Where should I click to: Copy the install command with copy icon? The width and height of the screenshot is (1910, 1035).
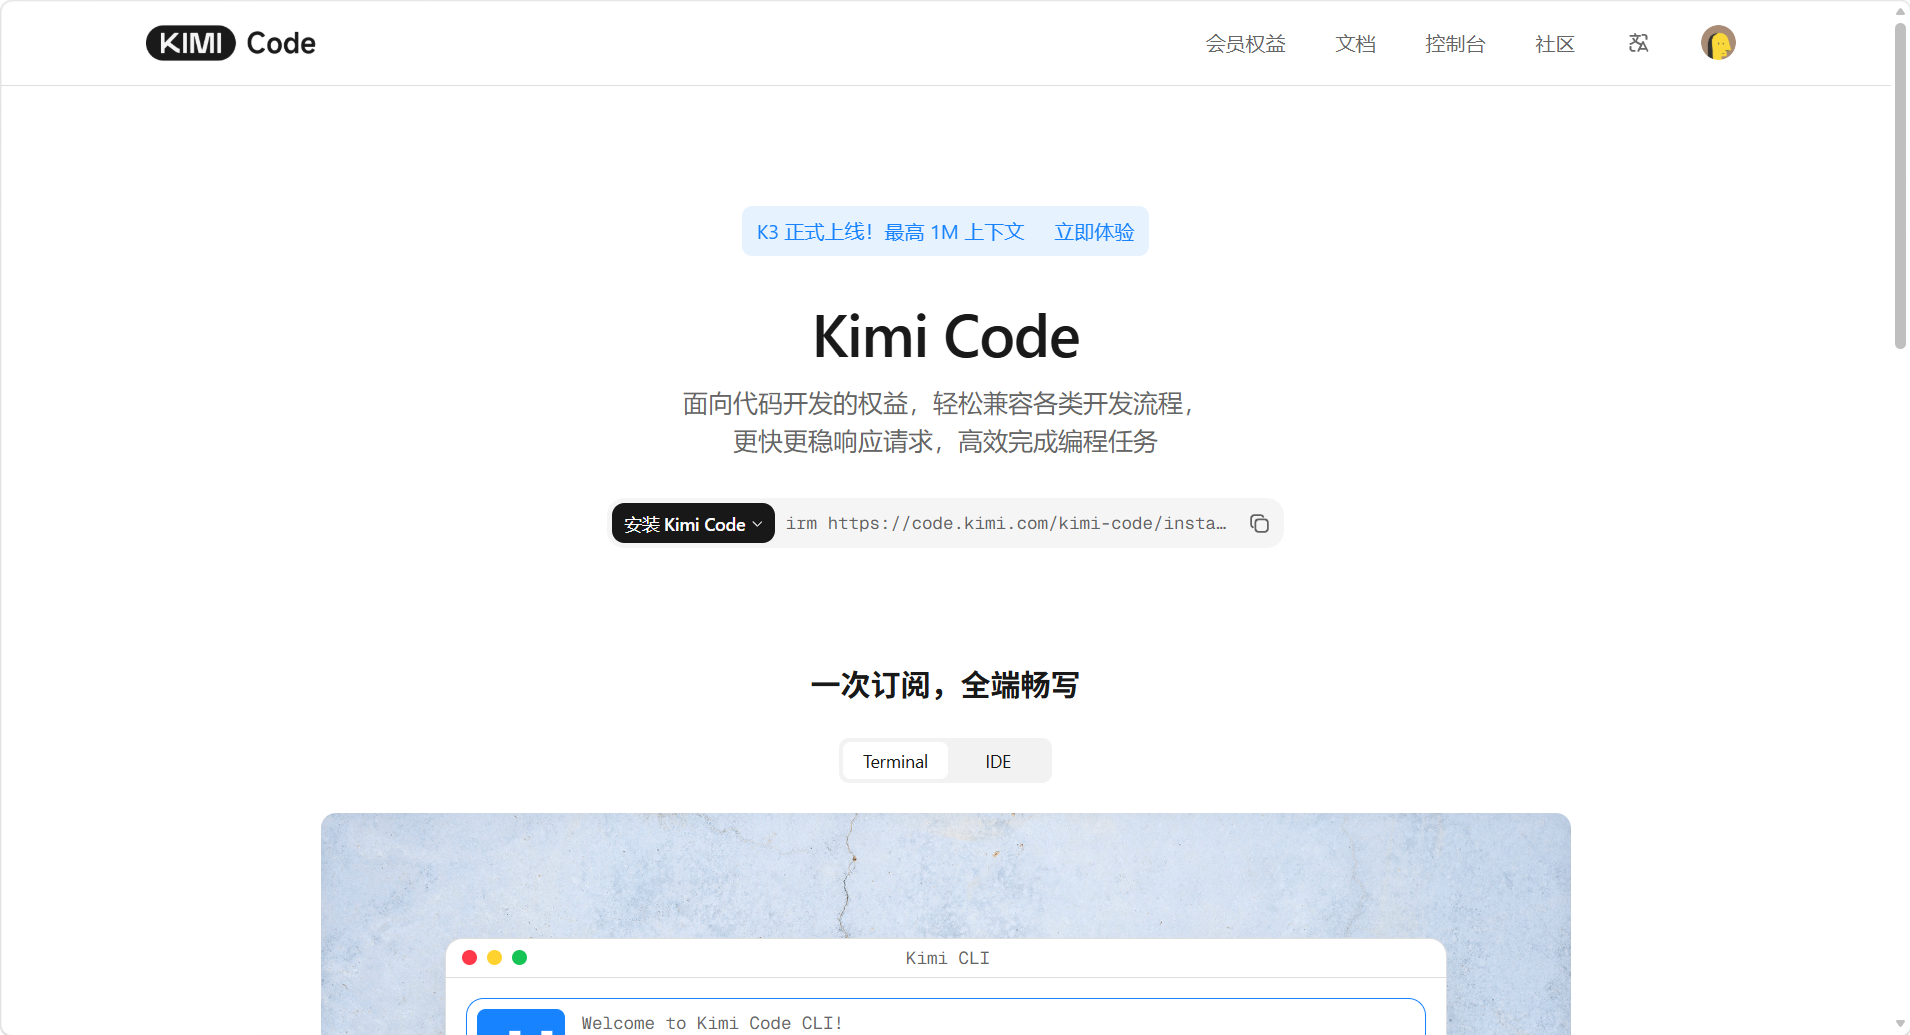pos(1259,524)
